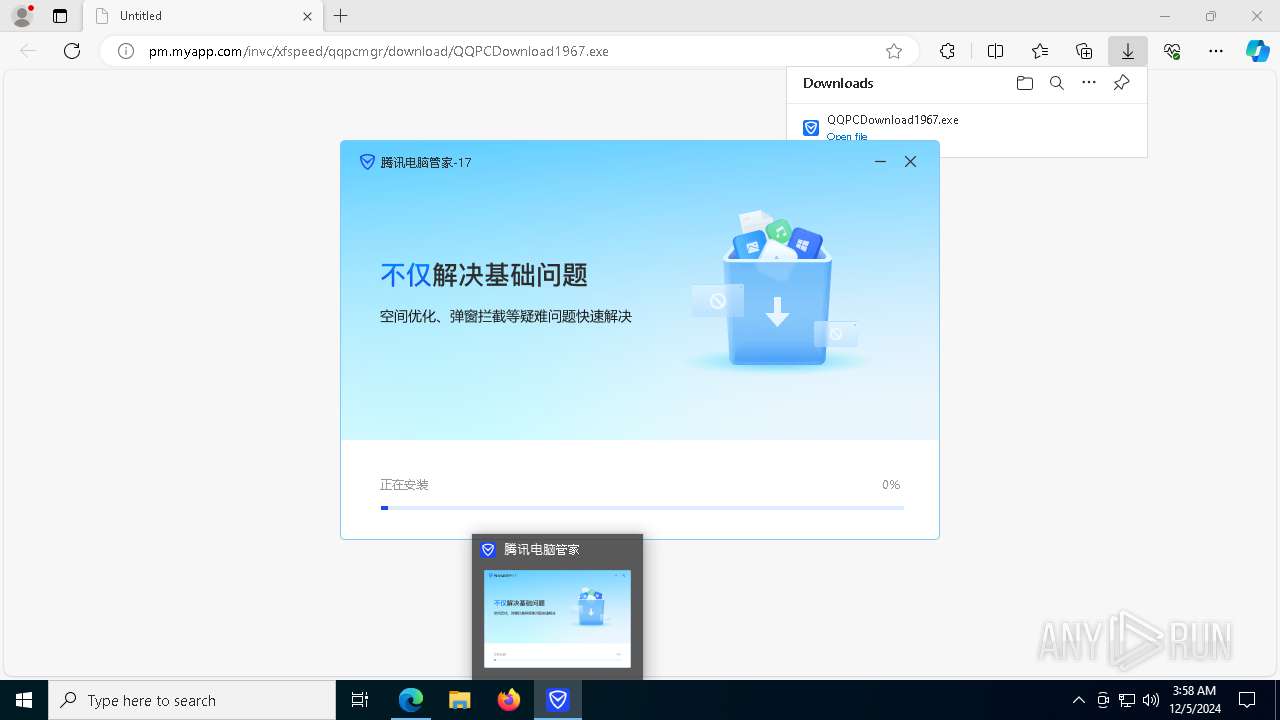Open file link under QQPCDownload1967.exe
Viewport: 1280px width, 720px height.
pos(847,136)
